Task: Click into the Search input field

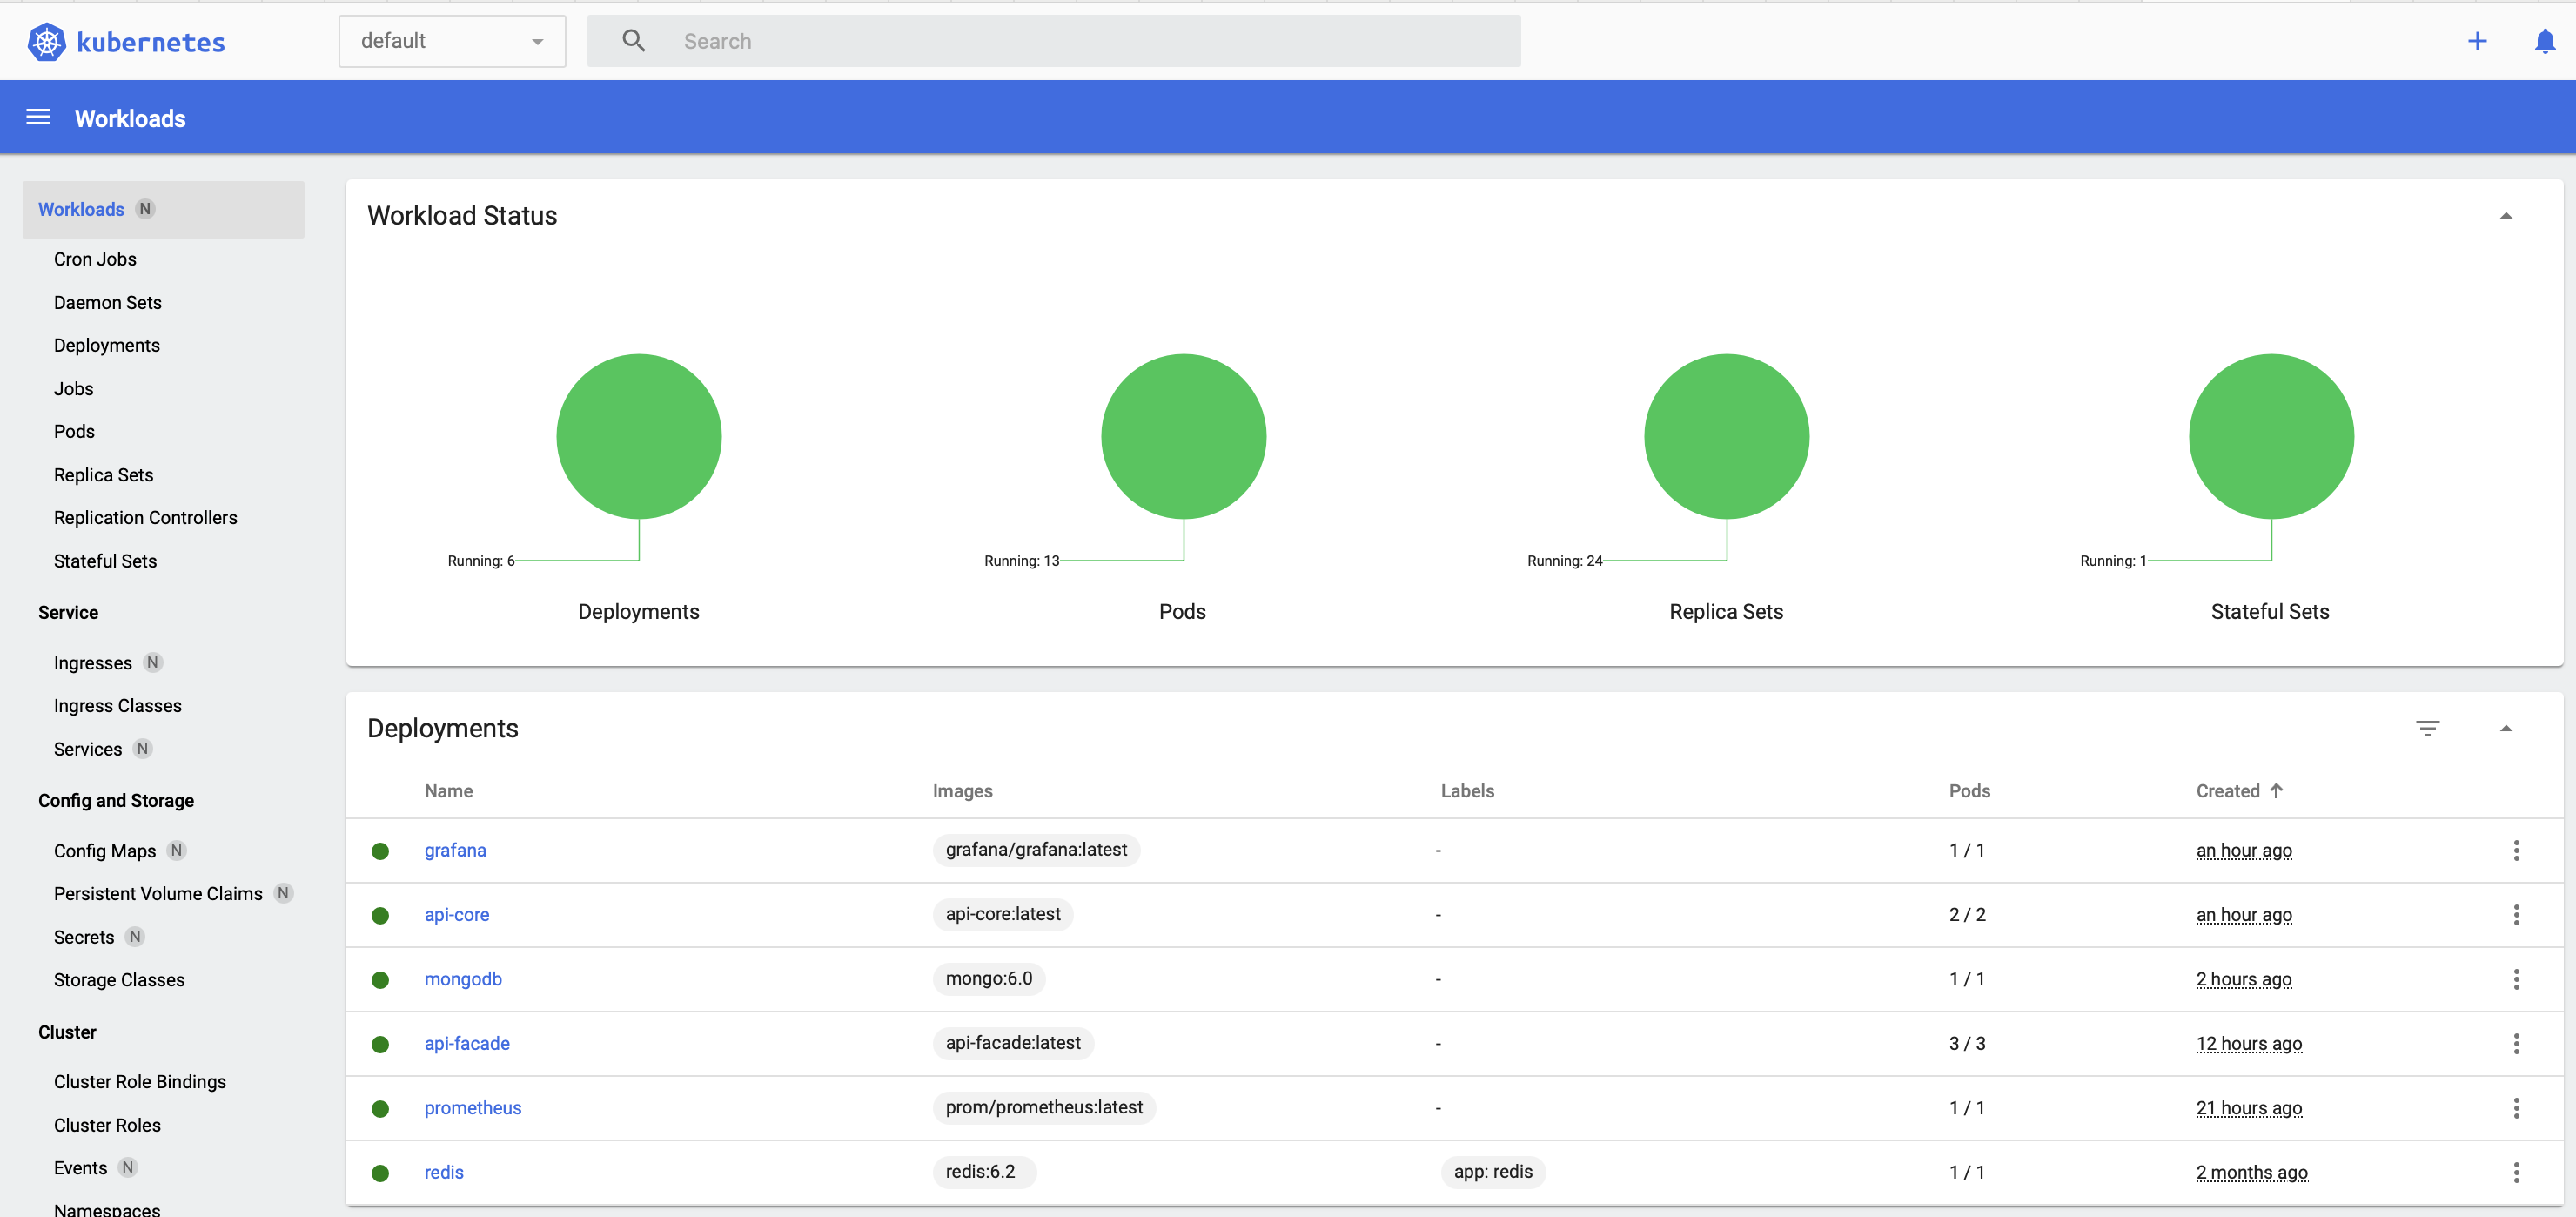Action: point(1090,41)
